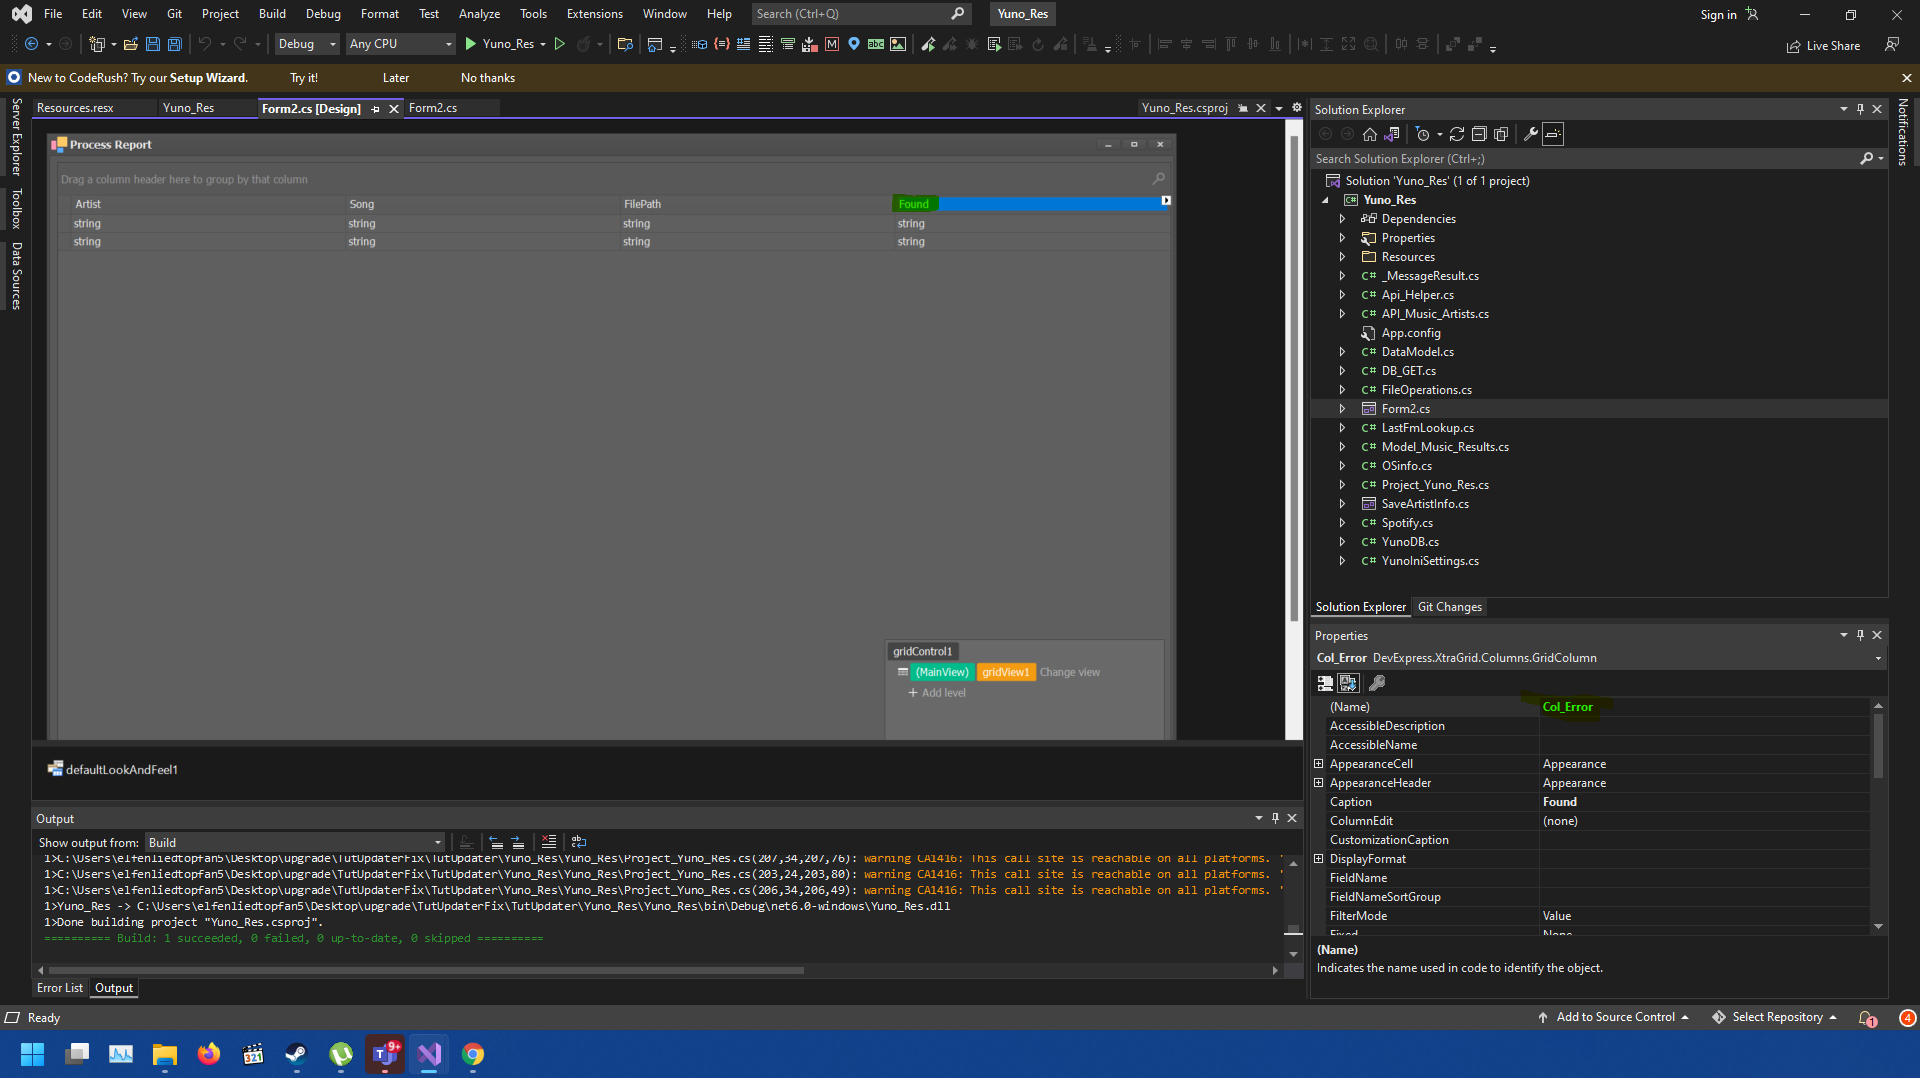
Task: Expand the Resources folder node
Action: click(1342, 257)
